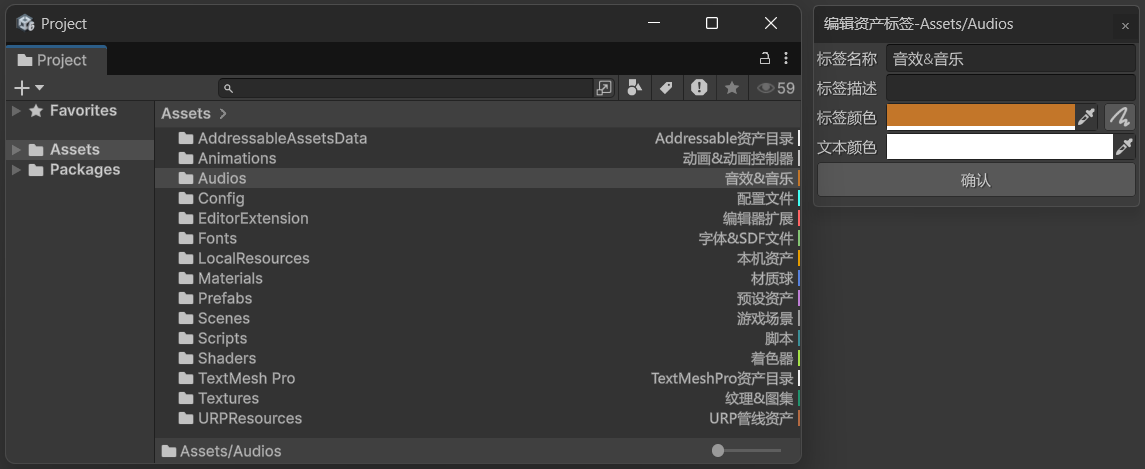Screen dimensions: 1145x469
Task: Expand the Favorites tree arrow
Action: coord(16,111)
